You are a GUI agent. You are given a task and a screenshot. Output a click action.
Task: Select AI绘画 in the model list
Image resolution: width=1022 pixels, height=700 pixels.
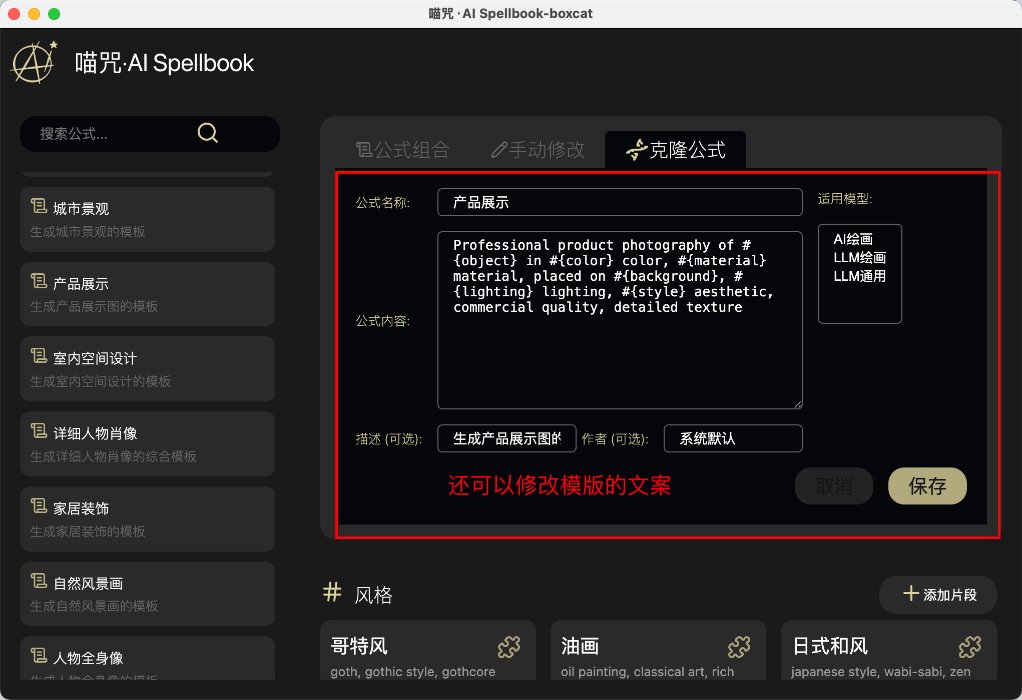[x=853, y=239]
